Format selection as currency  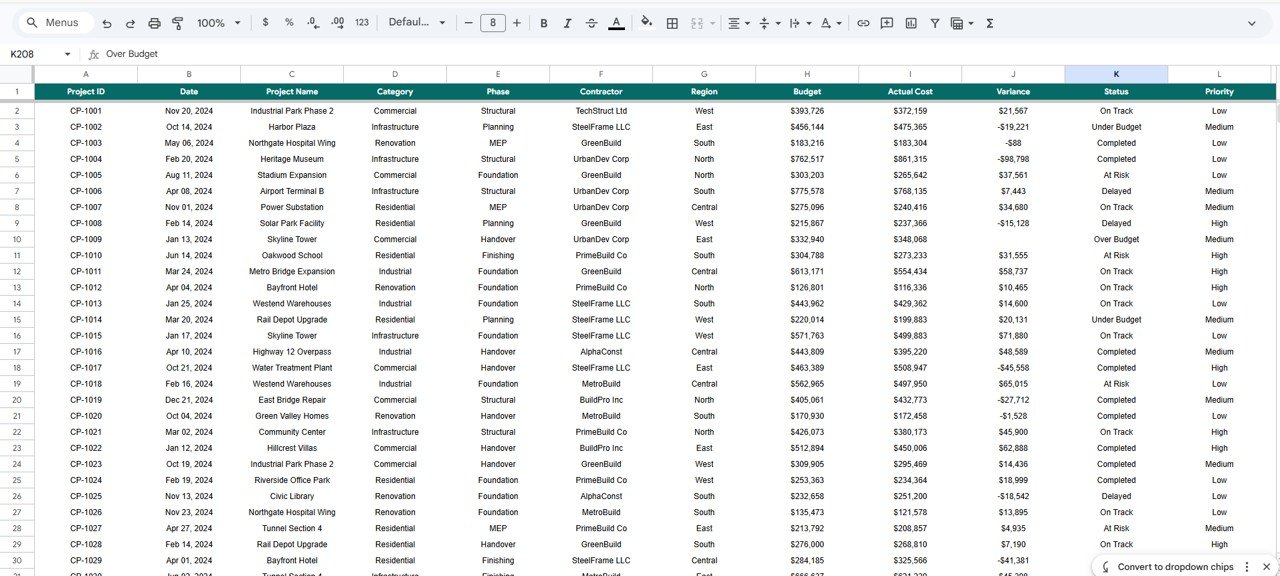pyautogui.click(x=266, y=22)
